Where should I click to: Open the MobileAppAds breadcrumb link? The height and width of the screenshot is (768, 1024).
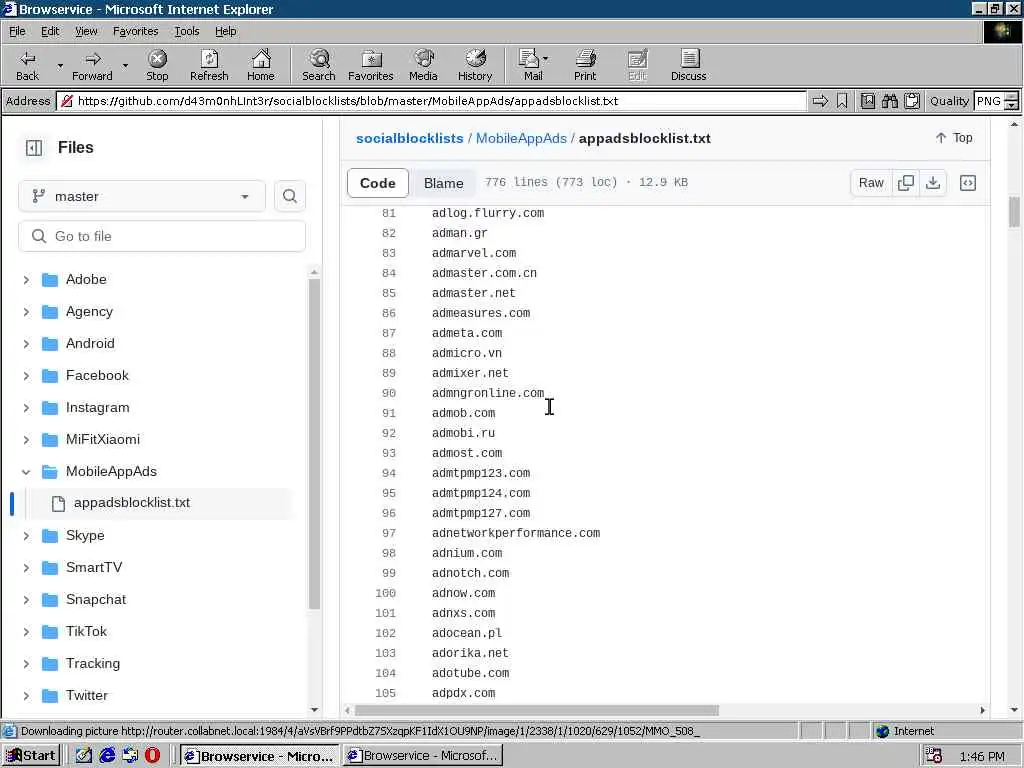521,138
